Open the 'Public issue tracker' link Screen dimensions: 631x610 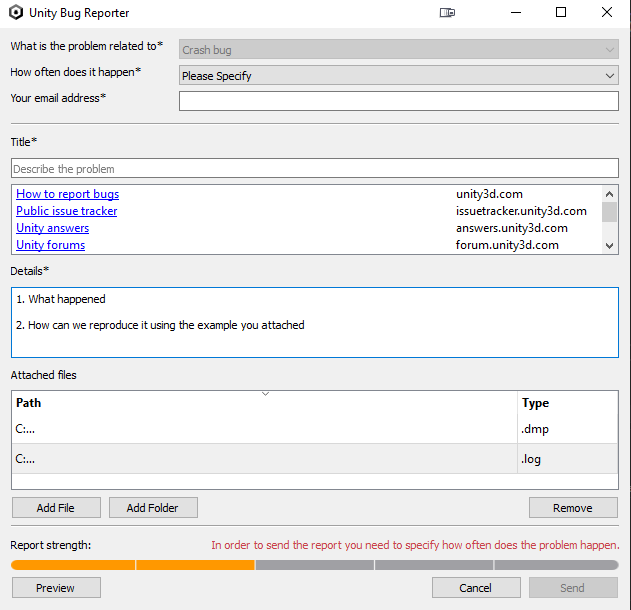(x=66, y=211)
